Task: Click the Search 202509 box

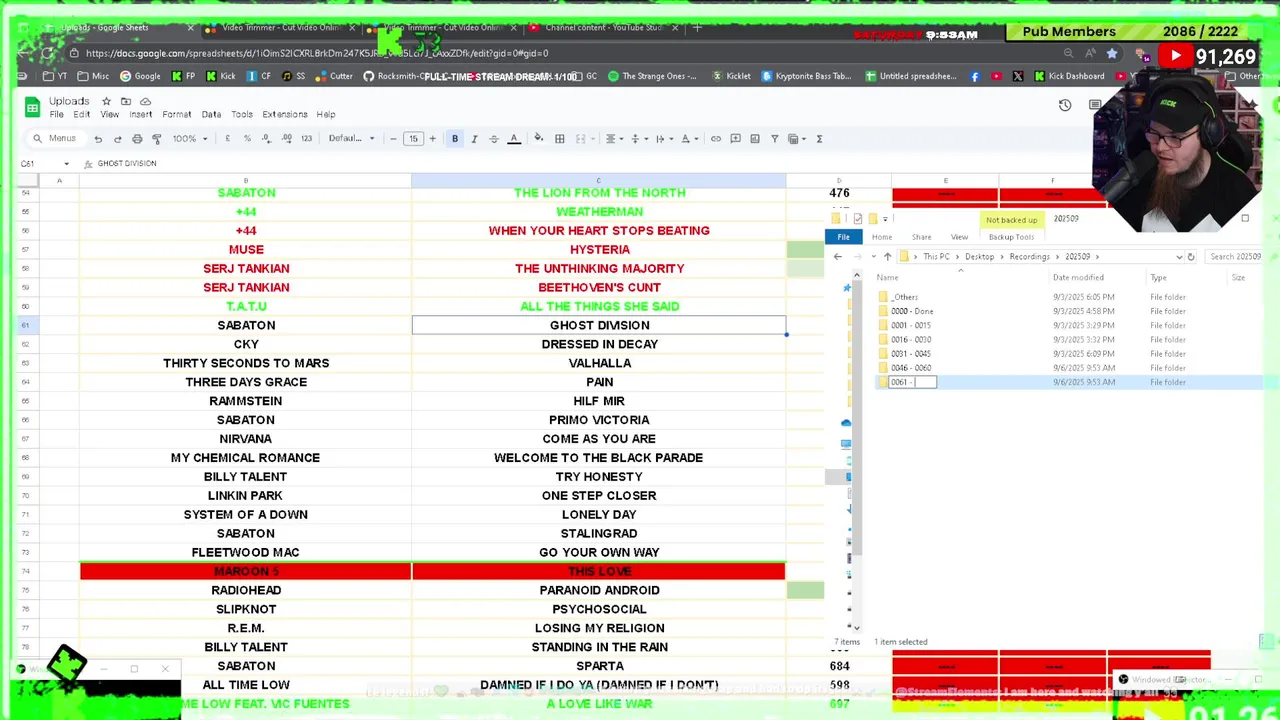Action: click(1235, 257)
